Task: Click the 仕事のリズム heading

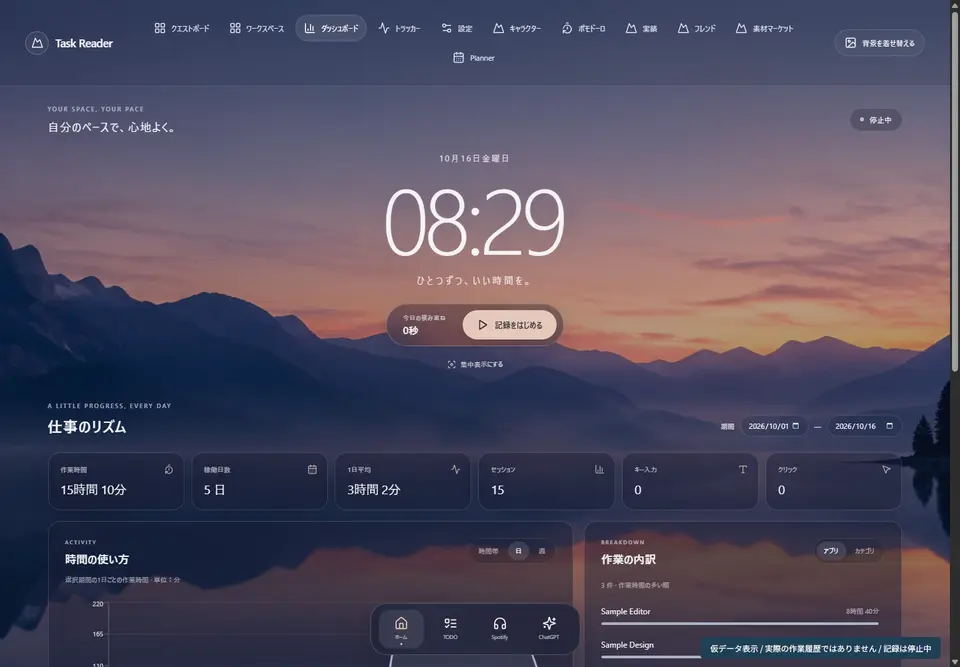Action: pyautogui.click(x=87, y=427)
